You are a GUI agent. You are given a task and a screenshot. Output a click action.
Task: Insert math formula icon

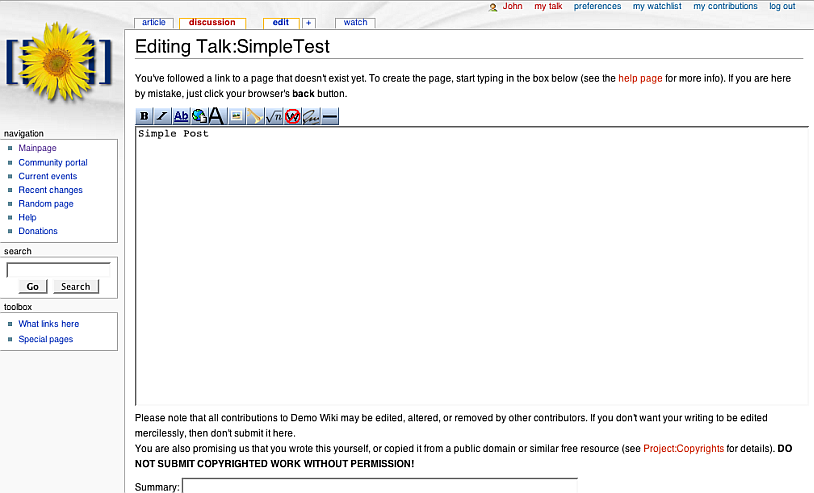(x=273, y=116)
